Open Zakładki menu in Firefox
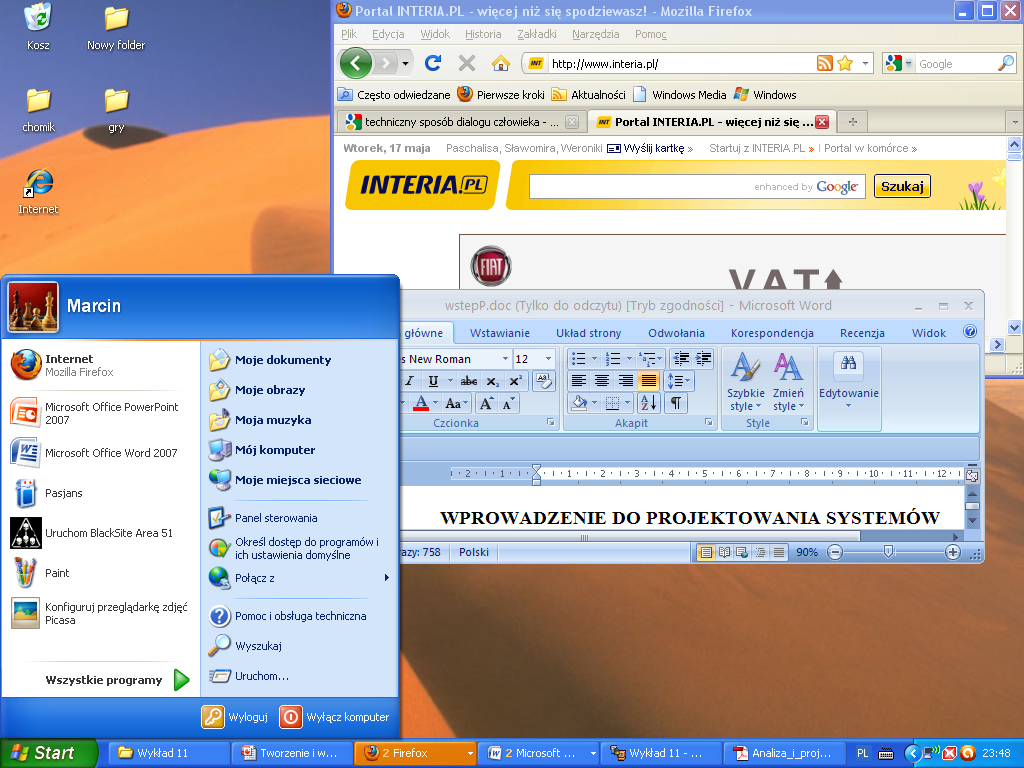The image size is (1024, 768). point(537,34)
